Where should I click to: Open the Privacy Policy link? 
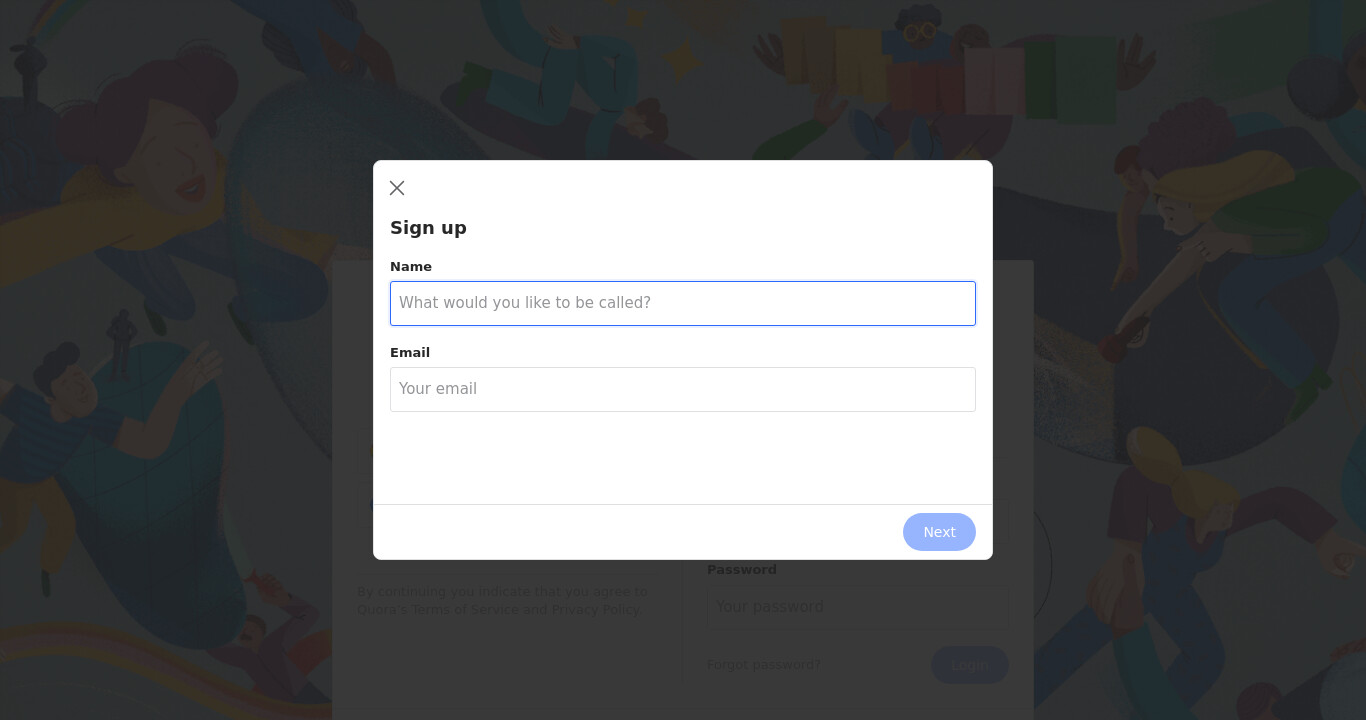coord(595,610)
